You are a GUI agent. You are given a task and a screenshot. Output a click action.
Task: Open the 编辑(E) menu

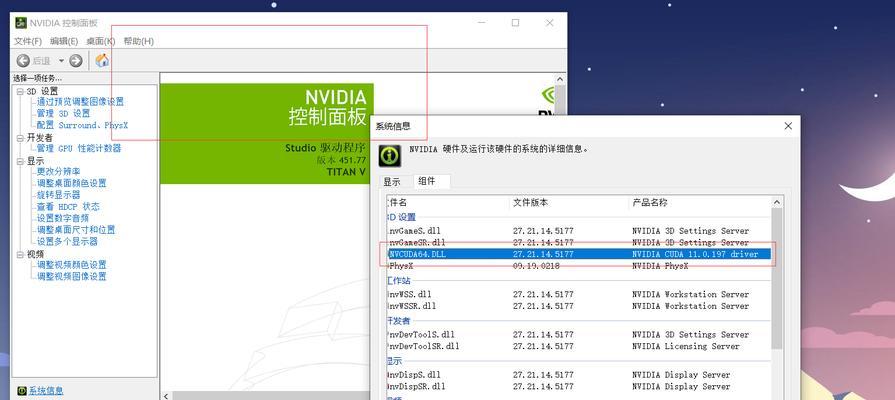click(64, 41)
